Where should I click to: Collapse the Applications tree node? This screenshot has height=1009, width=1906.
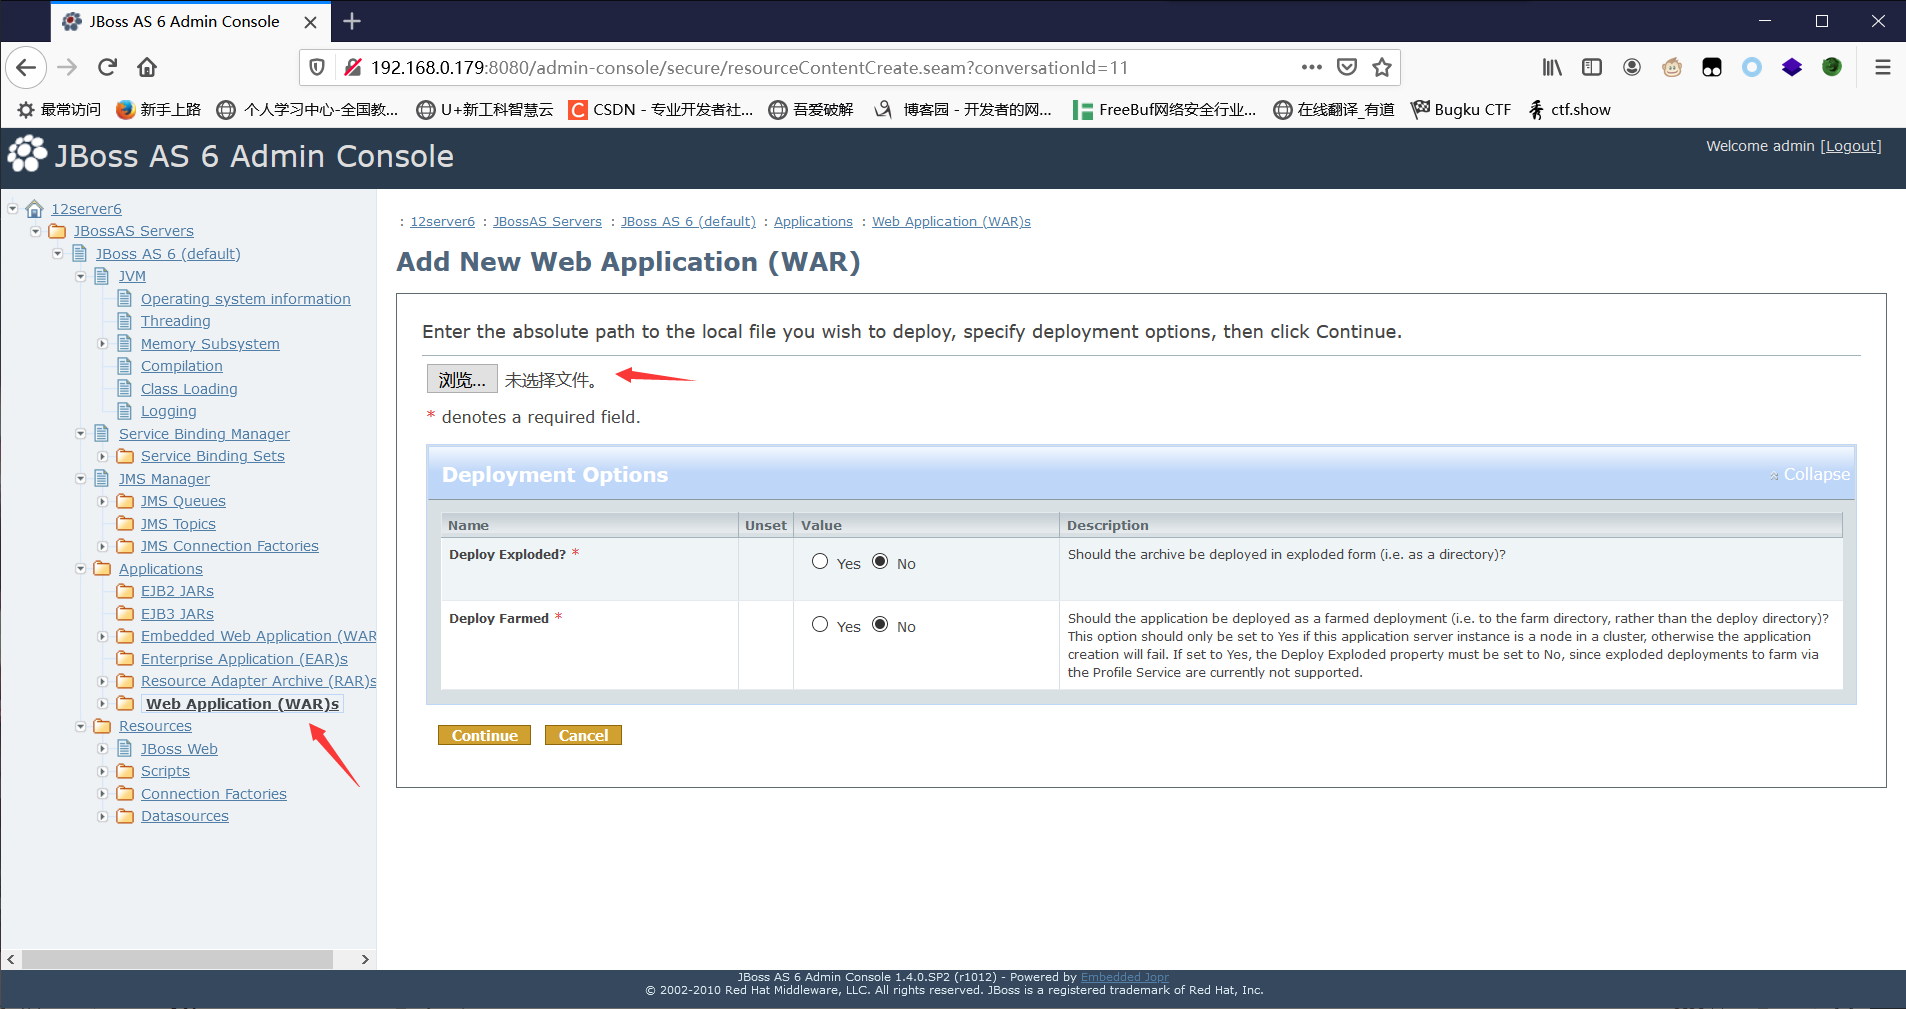click(x=80, y=569)
